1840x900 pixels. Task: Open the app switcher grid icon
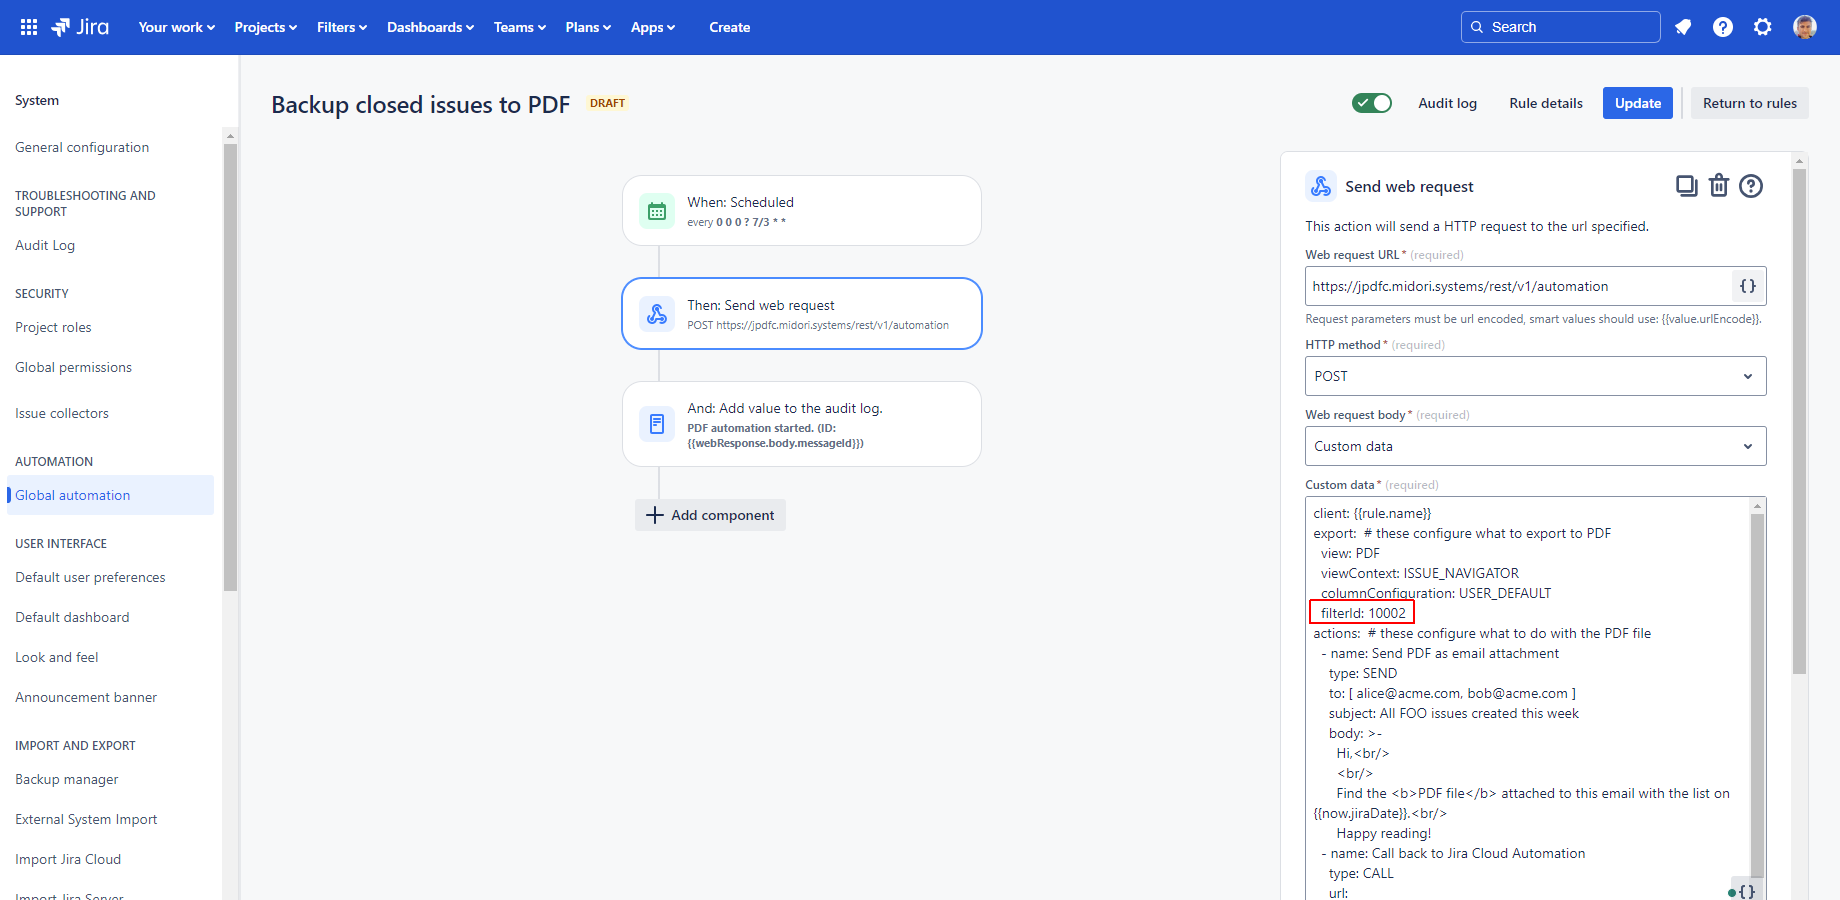29,27
